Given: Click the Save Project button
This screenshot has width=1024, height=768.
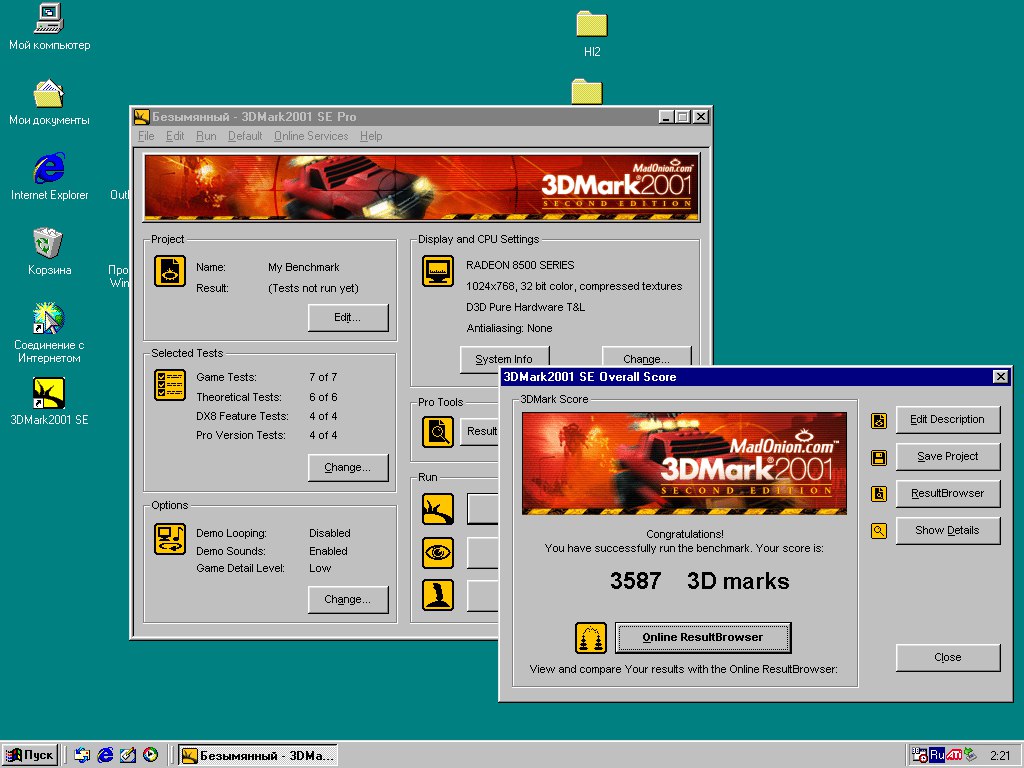Looking at the screenshot, I should point(947,456).
